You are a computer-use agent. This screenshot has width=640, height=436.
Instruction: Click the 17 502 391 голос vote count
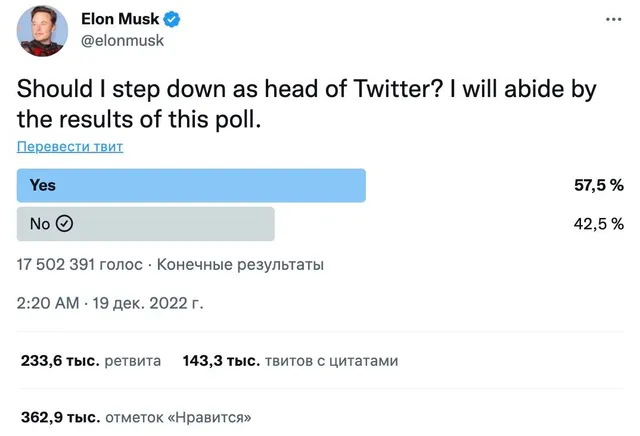tap(80, 265)
